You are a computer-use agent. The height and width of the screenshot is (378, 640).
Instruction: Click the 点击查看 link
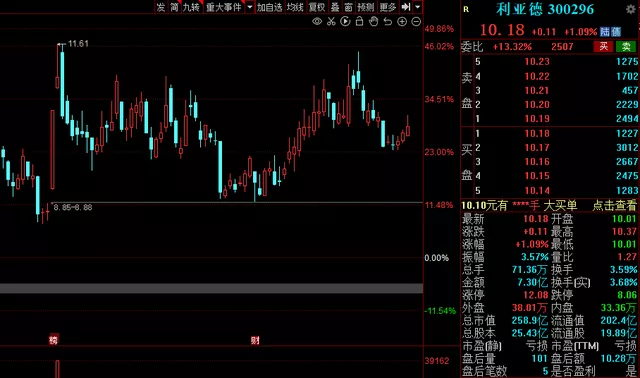point(614,205)
